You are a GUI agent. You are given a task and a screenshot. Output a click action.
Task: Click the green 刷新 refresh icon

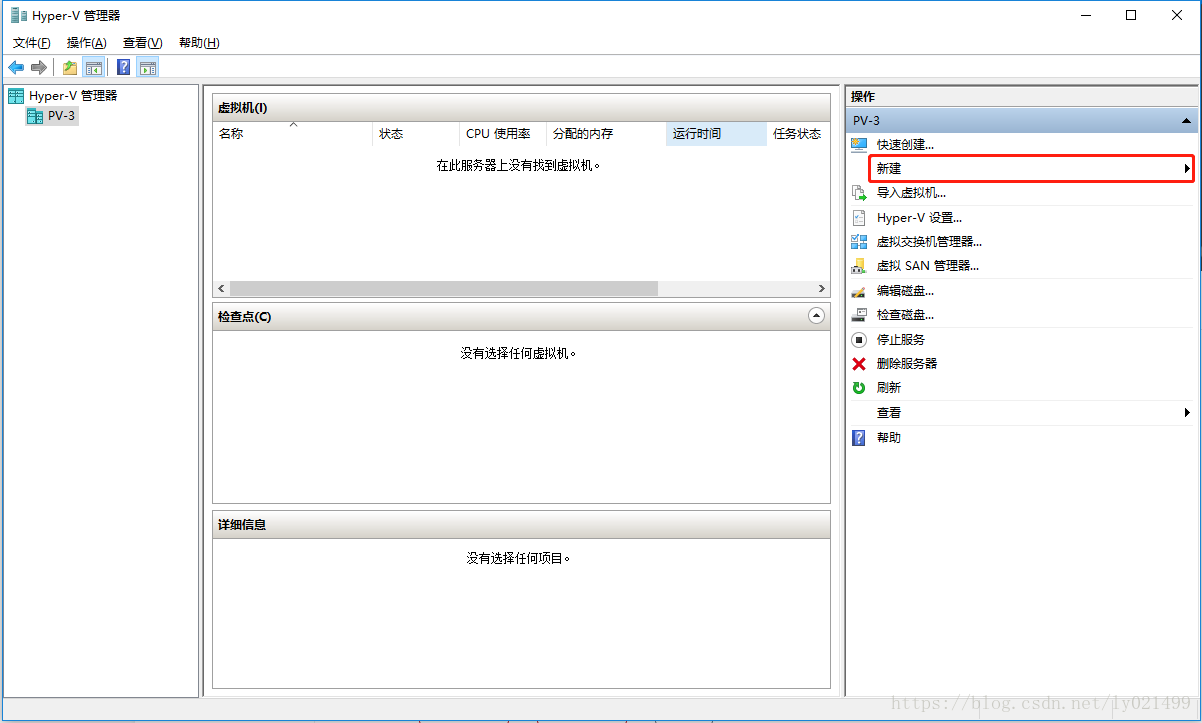(858, 387)
